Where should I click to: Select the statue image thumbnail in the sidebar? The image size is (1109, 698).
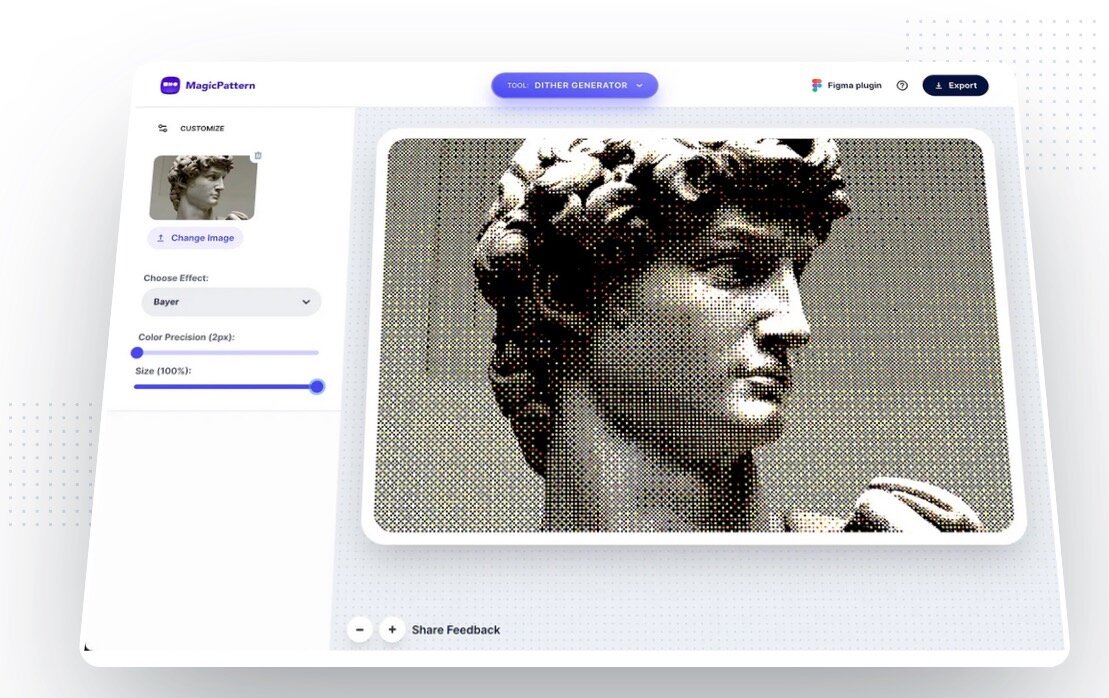click(202, 188)
